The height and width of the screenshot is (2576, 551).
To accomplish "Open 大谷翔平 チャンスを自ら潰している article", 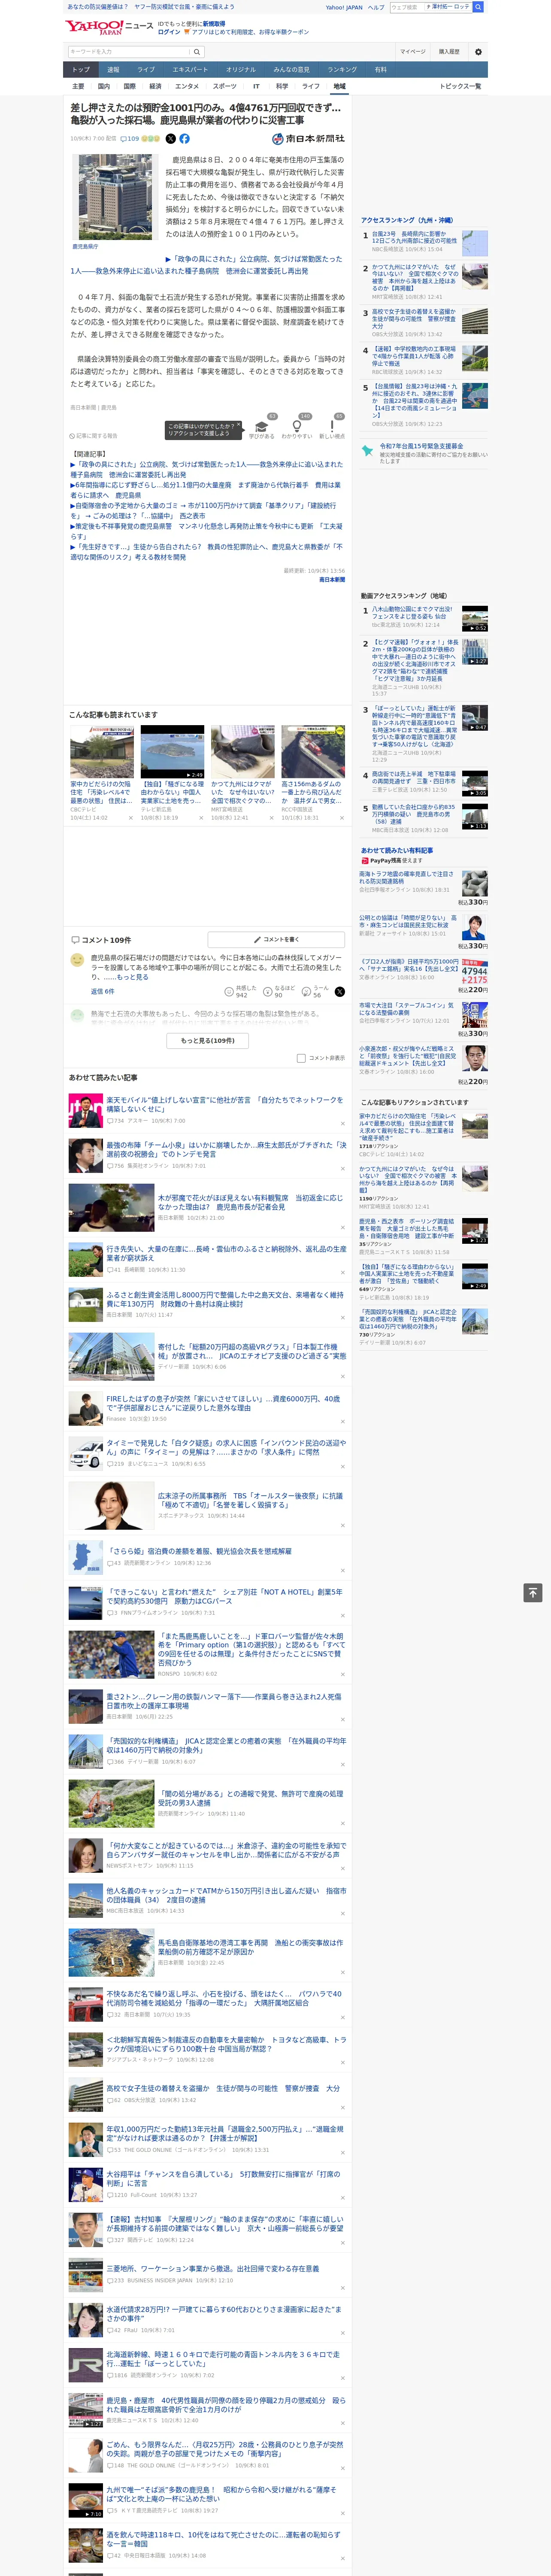I will (x=224, y=2178).
